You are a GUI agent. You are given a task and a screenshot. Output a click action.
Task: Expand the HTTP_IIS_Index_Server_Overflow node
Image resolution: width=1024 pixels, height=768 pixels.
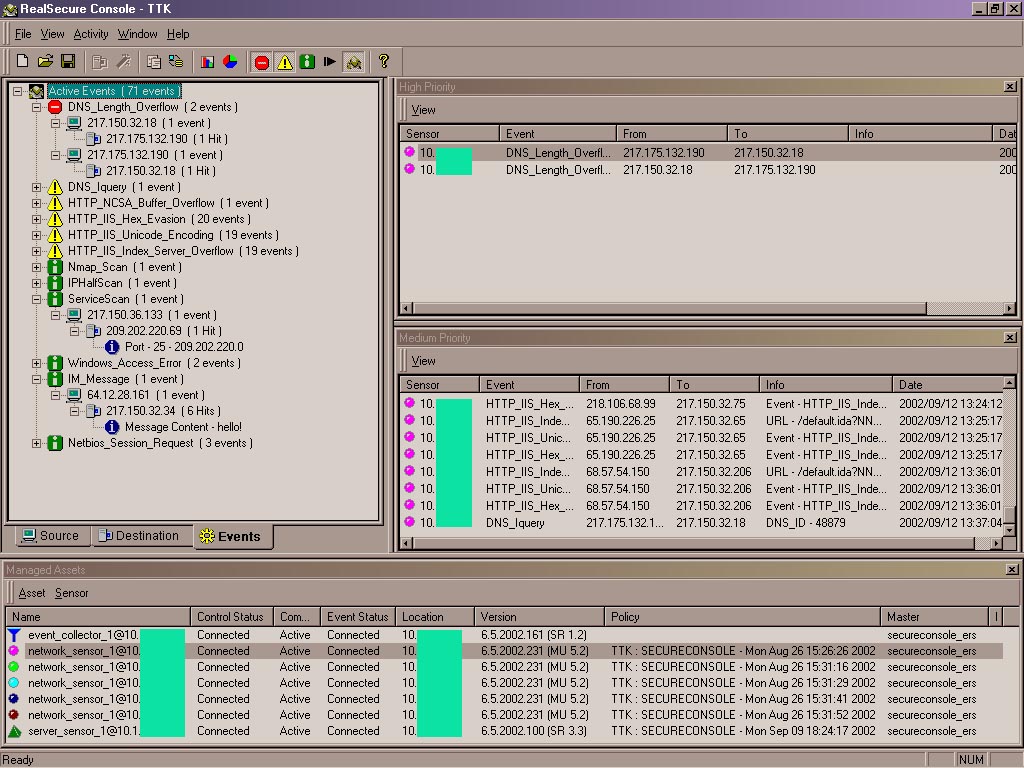tap(37, 251)
